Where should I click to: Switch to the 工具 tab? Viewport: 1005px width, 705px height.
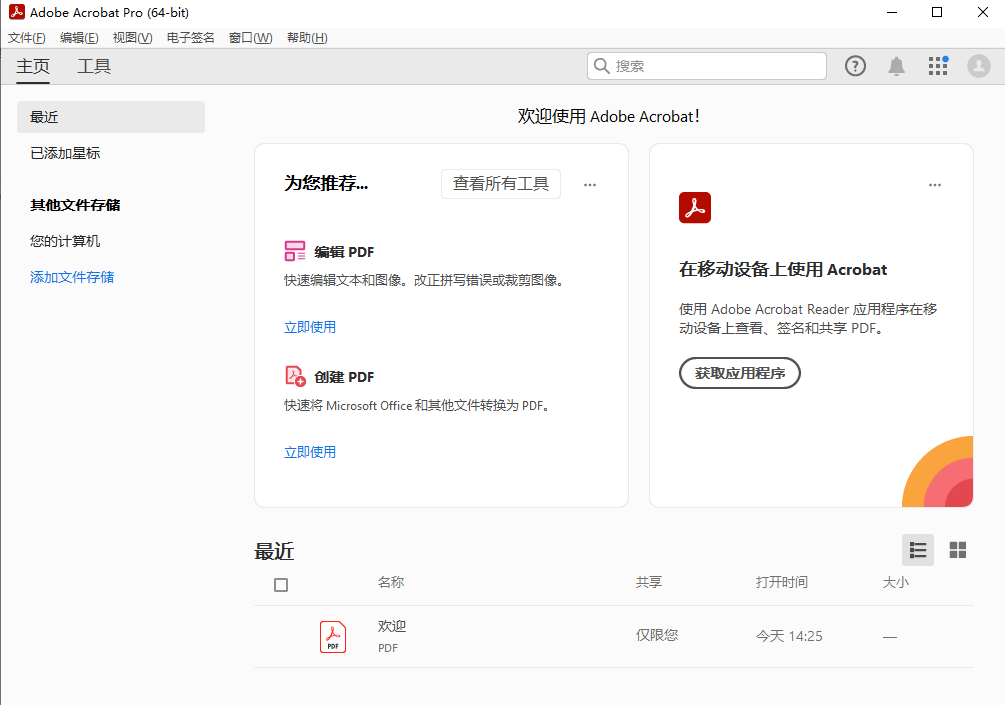point(94,66)
